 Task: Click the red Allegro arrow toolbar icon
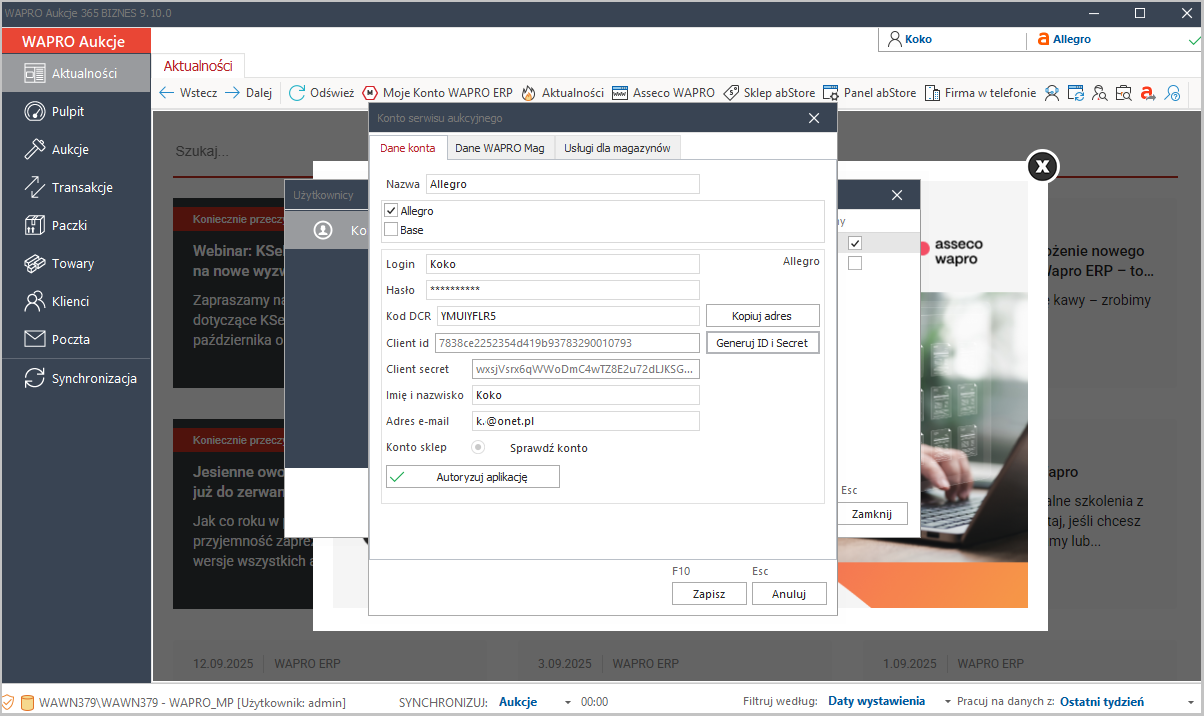1147,93
